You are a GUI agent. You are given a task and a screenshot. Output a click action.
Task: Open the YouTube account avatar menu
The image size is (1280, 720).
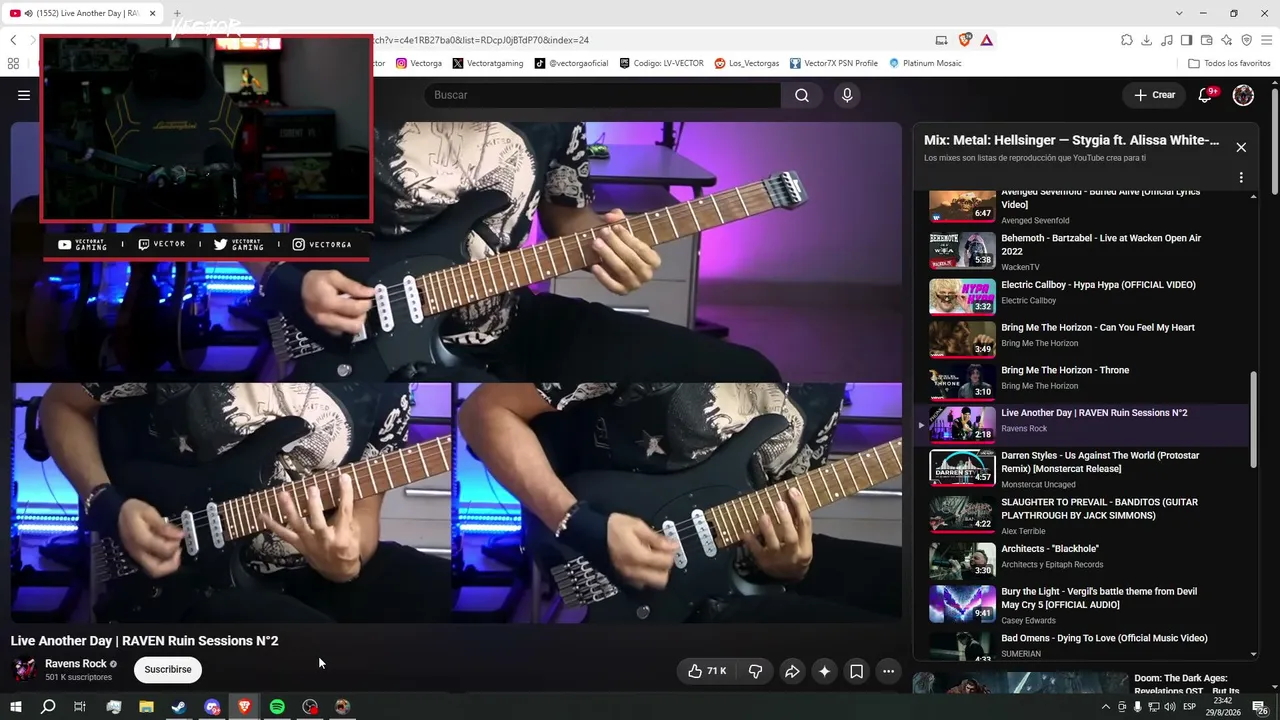pos(1243,95)
